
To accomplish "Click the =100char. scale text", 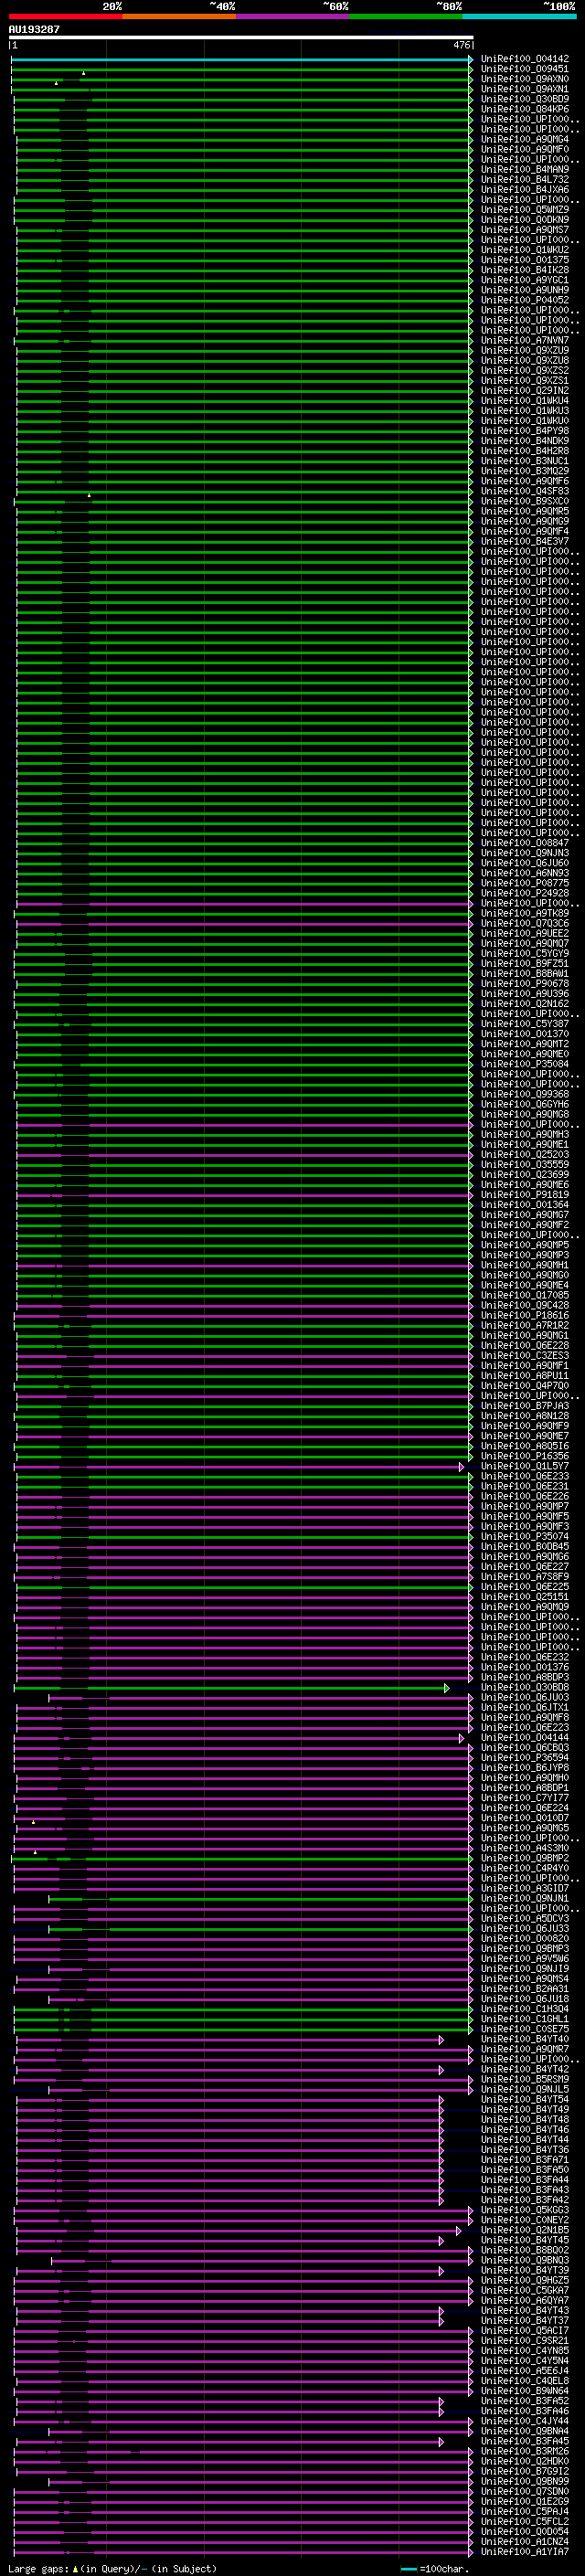I will pyautogui.click(x=444, y=2569).
